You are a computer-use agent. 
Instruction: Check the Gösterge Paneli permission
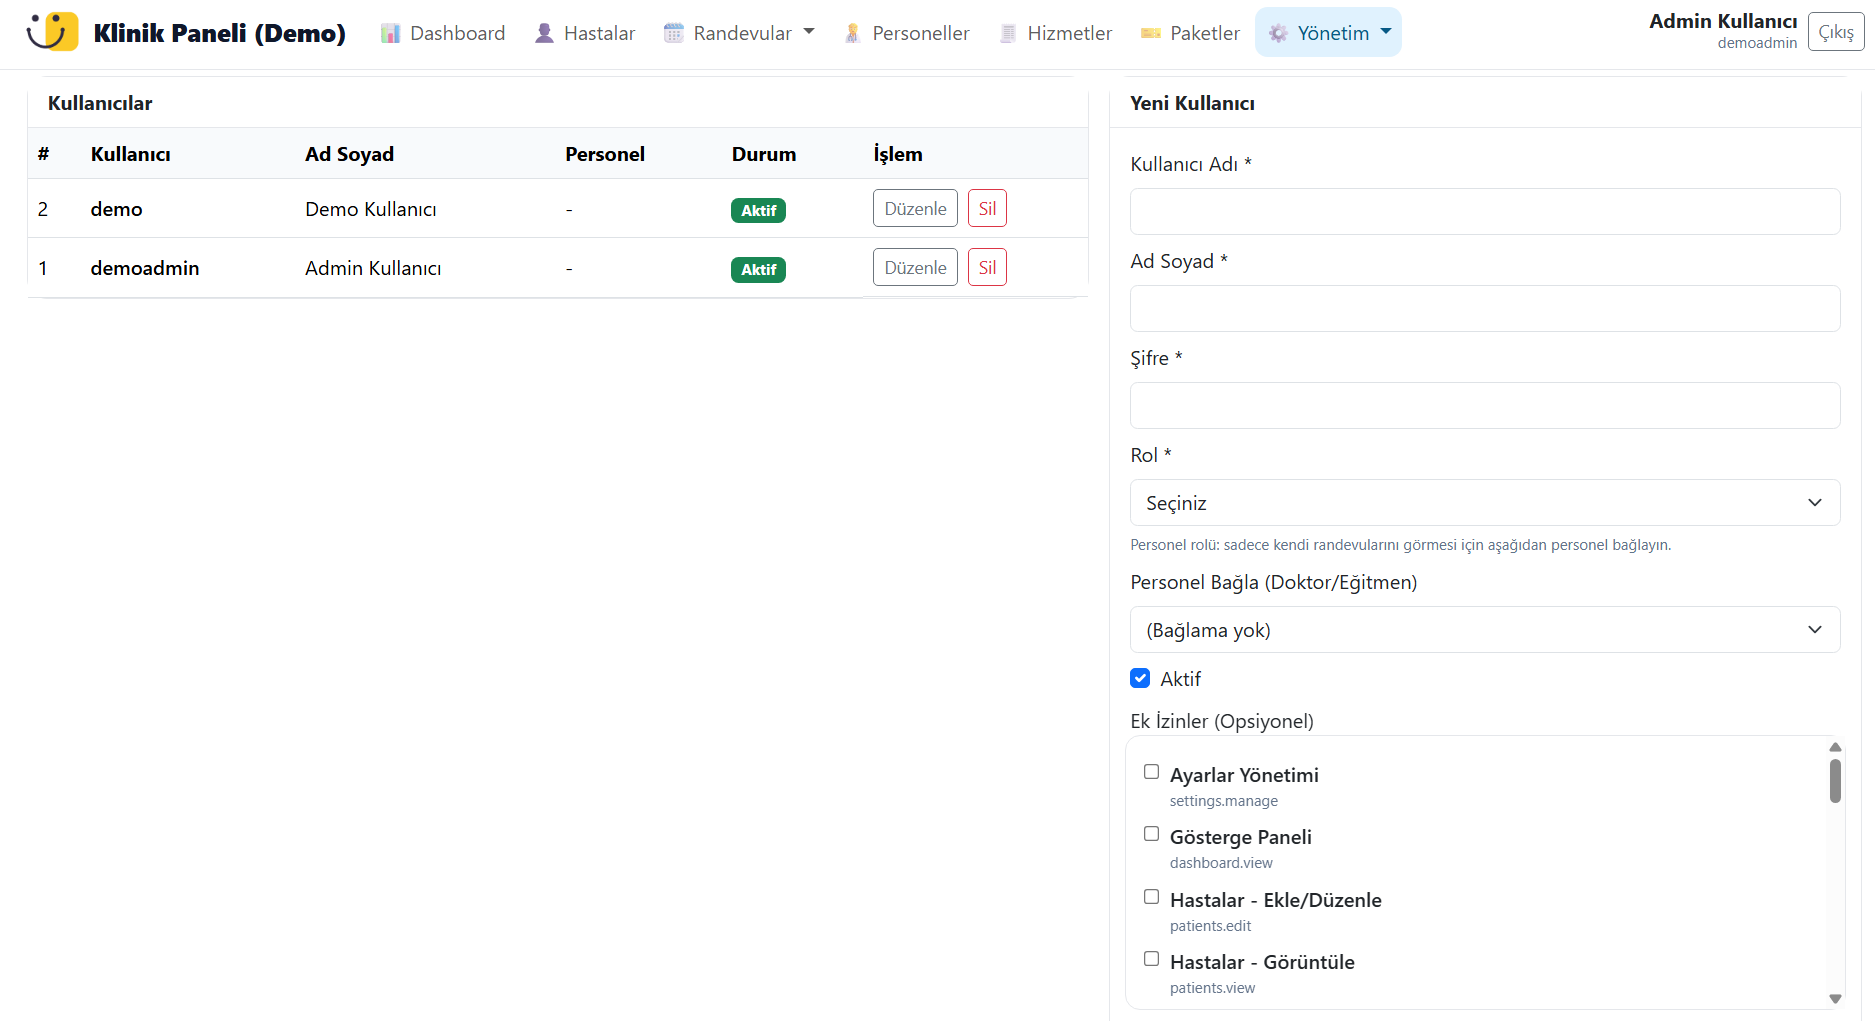coord(1152,834)
